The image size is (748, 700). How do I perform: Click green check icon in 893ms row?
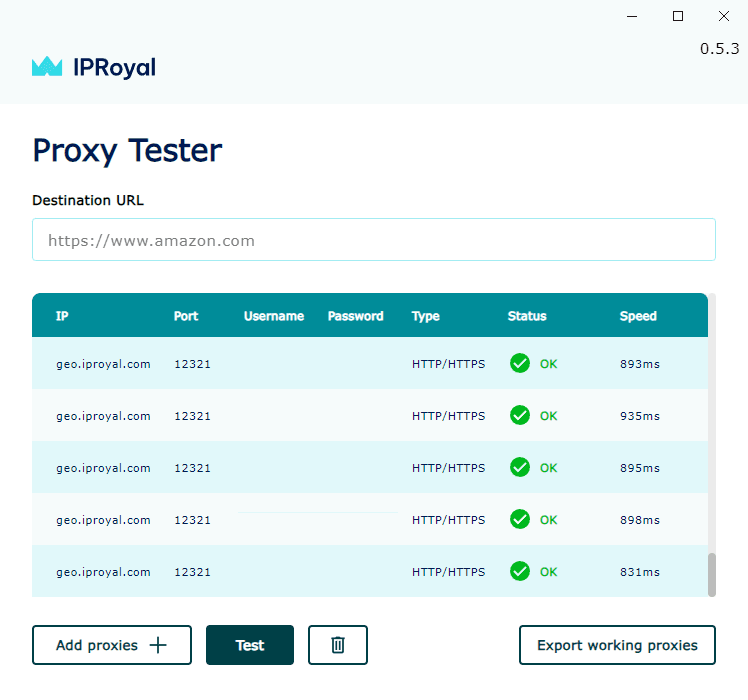(520, 364)
